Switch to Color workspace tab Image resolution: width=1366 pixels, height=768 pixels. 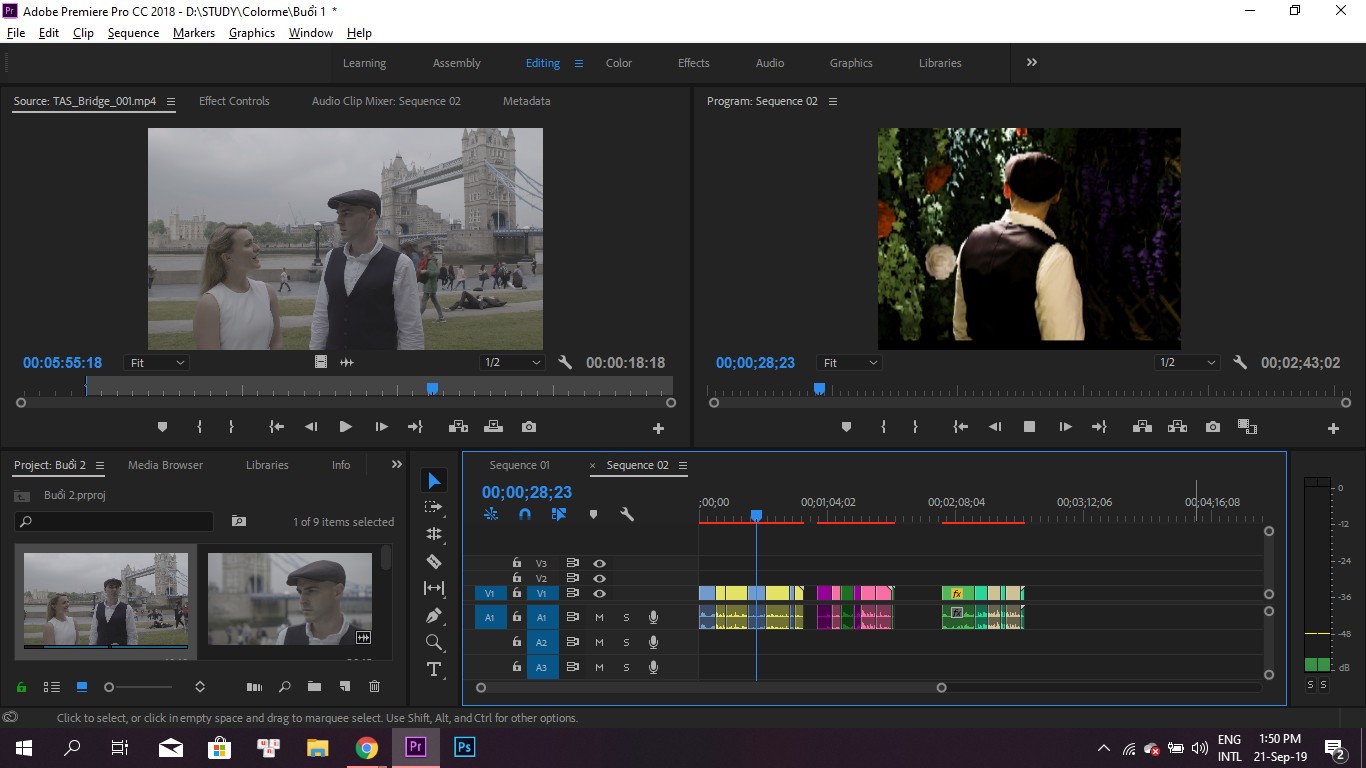pos(619,63)
